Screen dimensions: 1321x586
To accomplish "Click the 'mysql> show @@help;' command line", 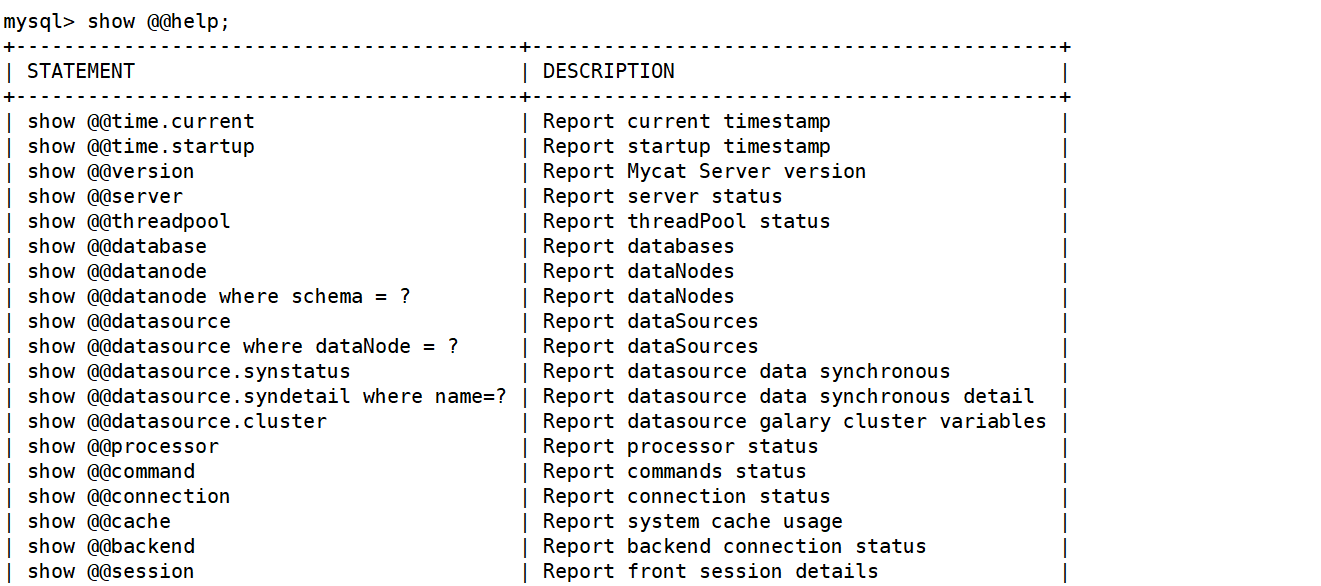I will click(116, 22).
